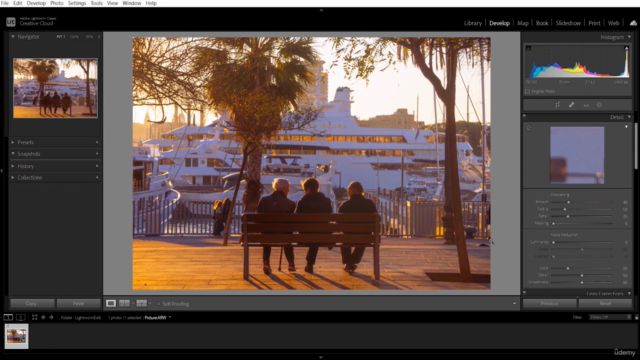Switch to Before/After view icon
640x360 pixels.
point(142,303)
